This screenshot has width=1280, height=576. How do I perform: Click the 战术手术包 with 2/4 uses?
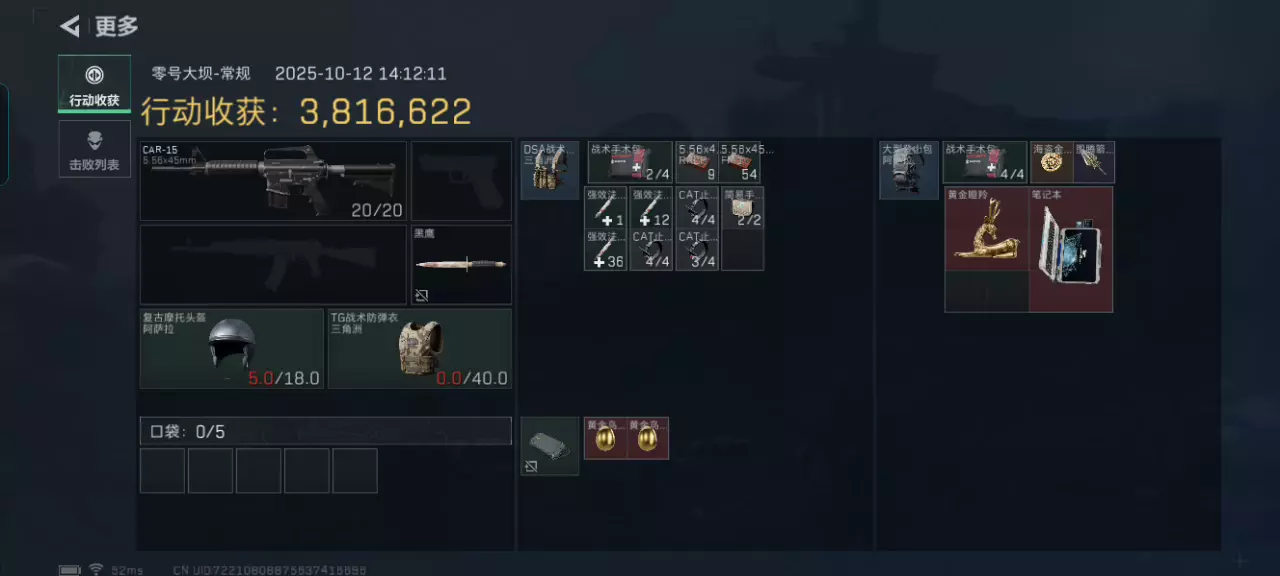pos(630,162)
